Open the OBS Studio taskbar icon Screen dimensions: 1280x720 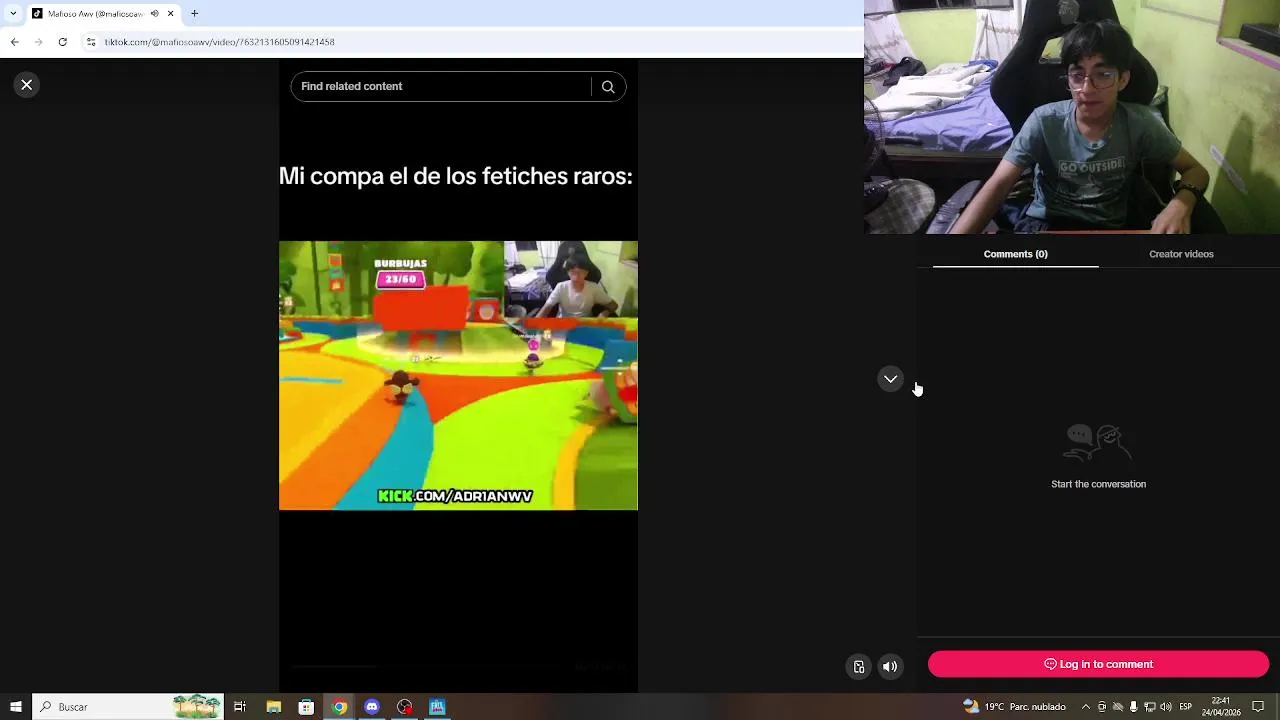point(405,707)
